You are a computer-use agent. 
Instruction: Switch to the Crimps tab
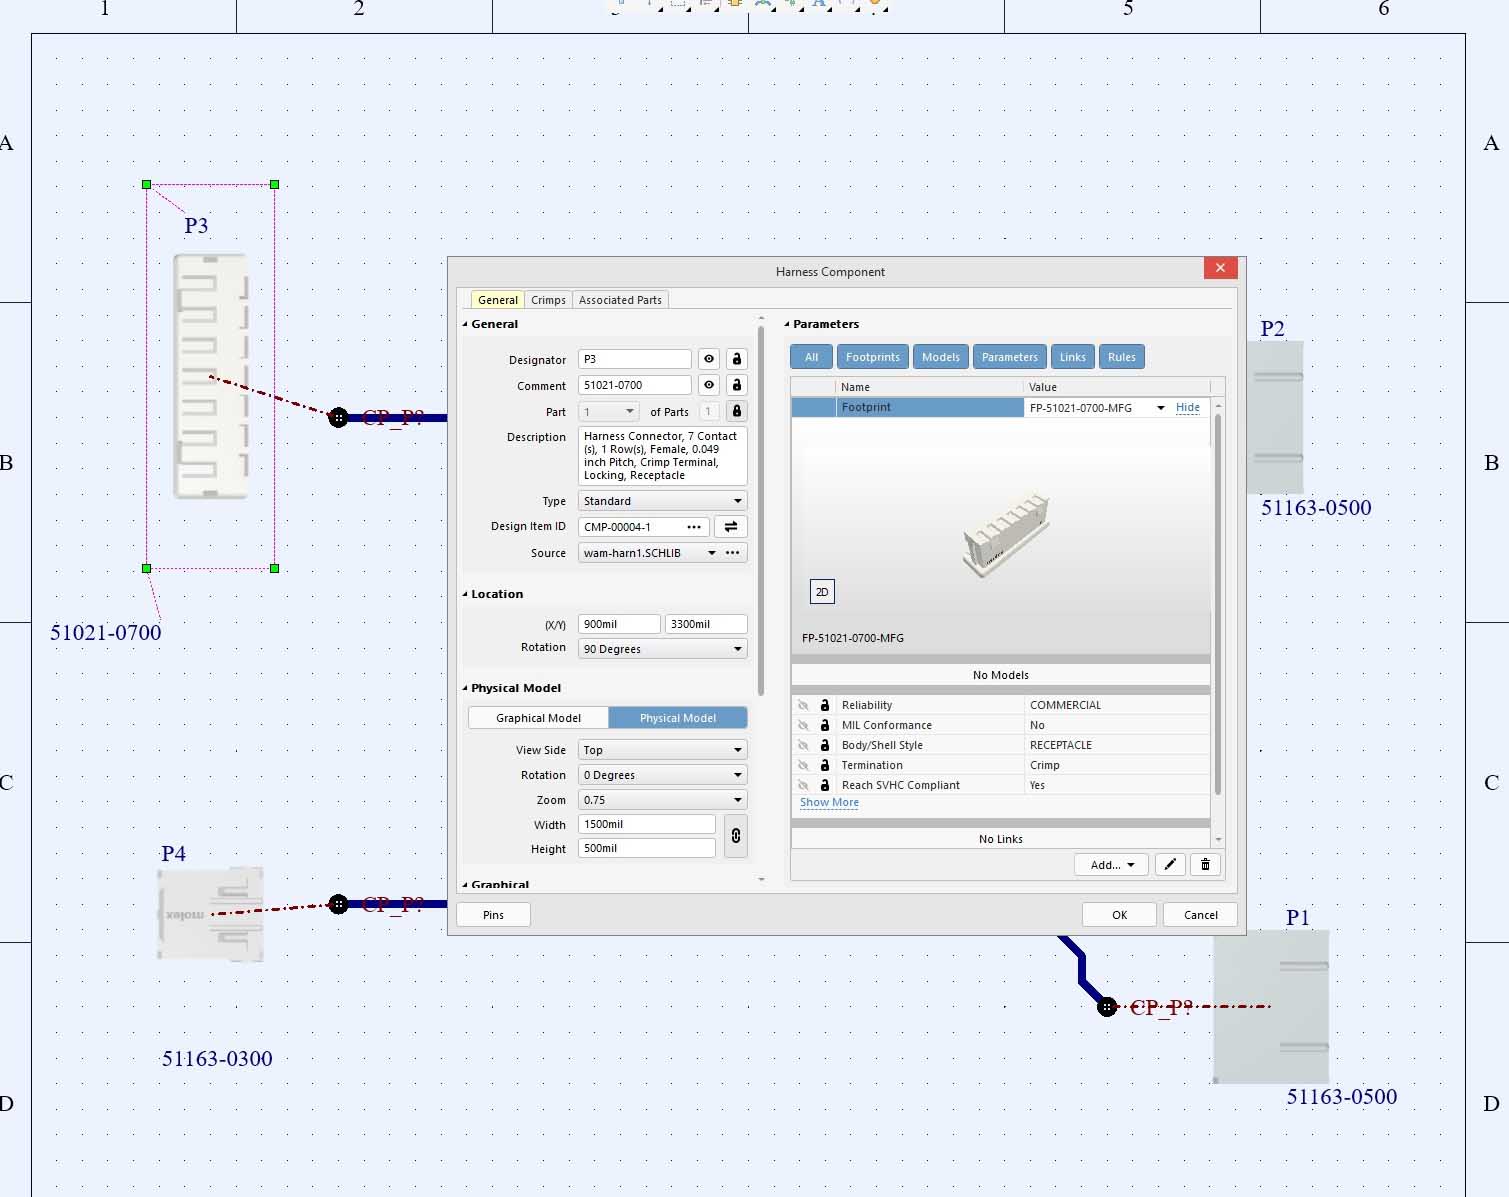pos(548,300)
